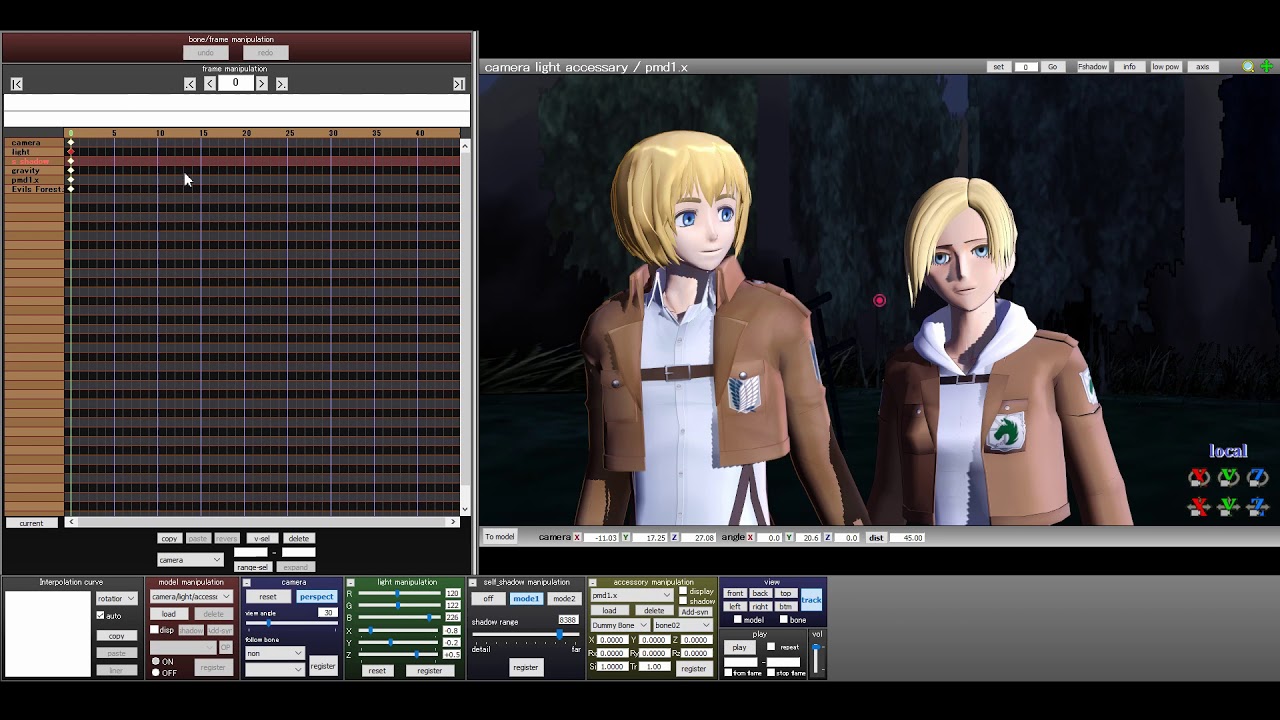Open the camera/light/accessory model dropdown

(191, 597)
